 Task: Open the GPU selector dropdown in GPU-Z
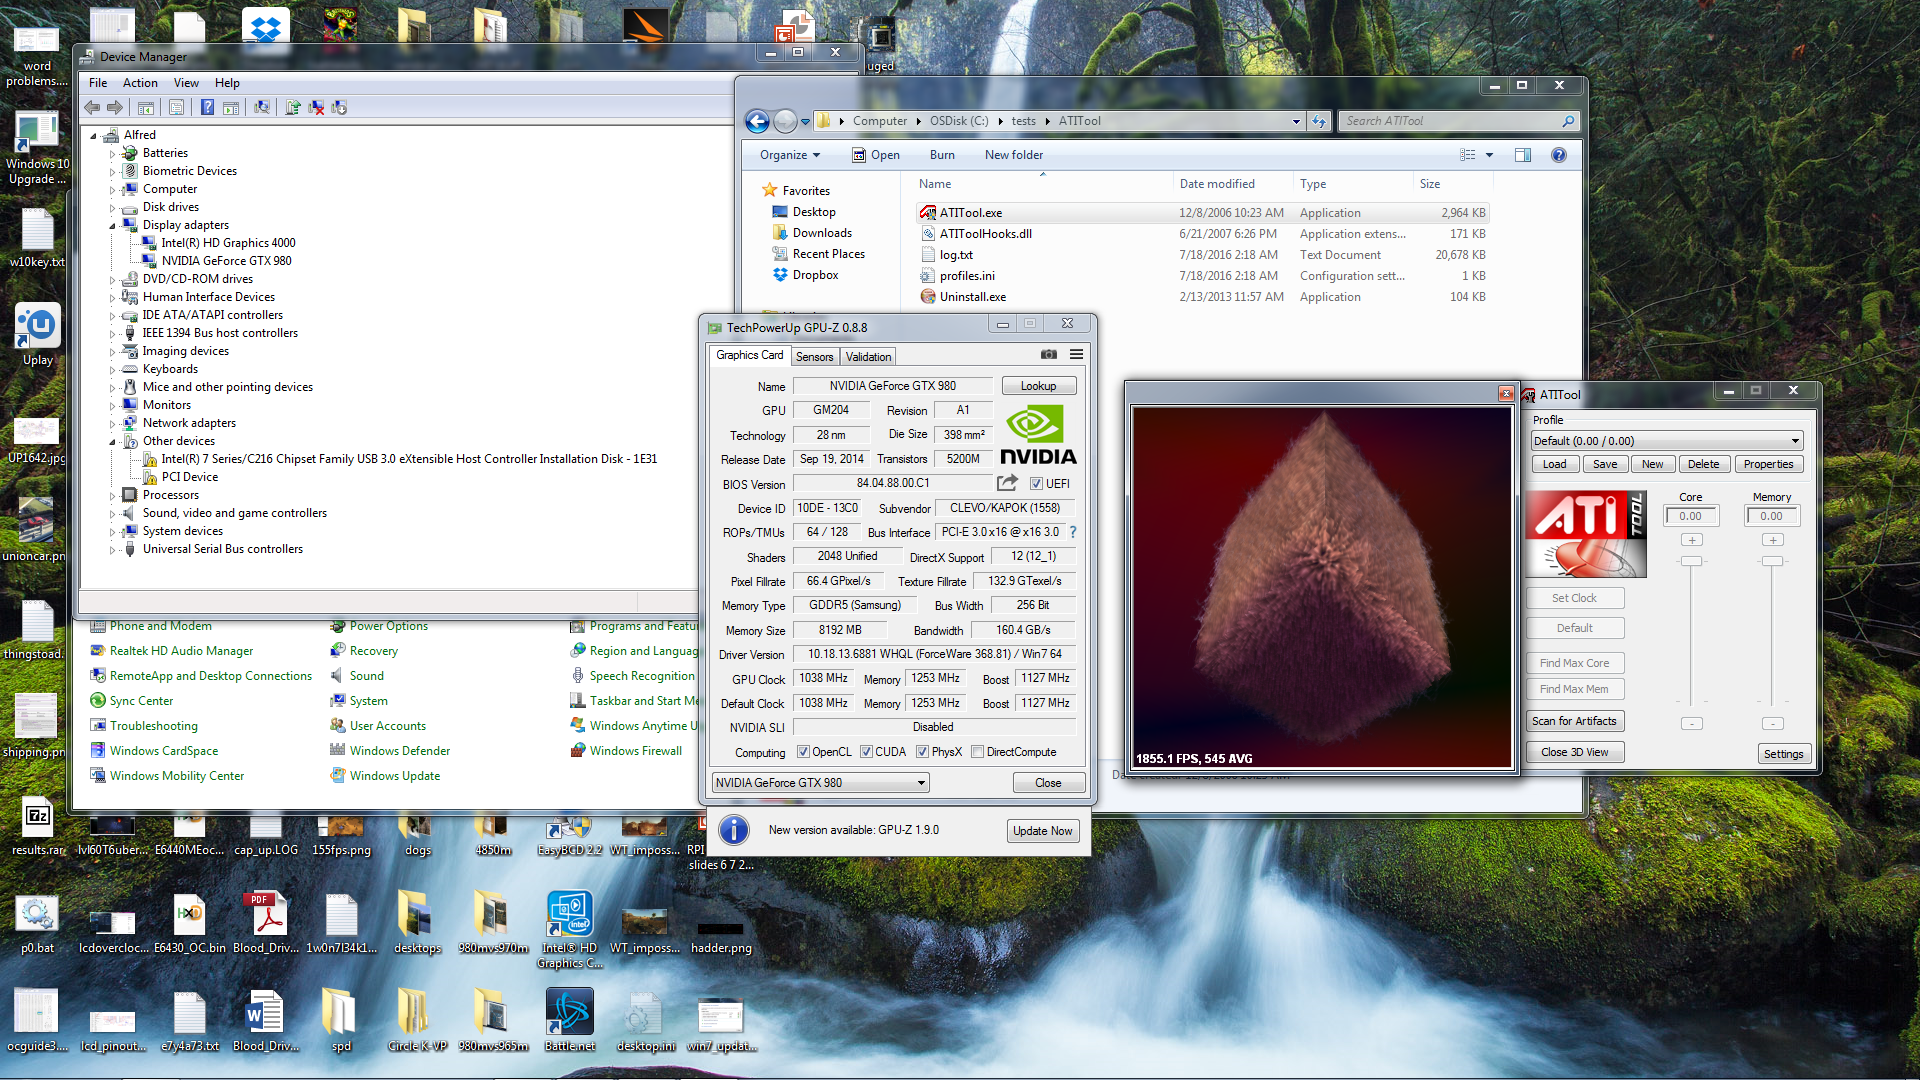click(x=824, y=784)
